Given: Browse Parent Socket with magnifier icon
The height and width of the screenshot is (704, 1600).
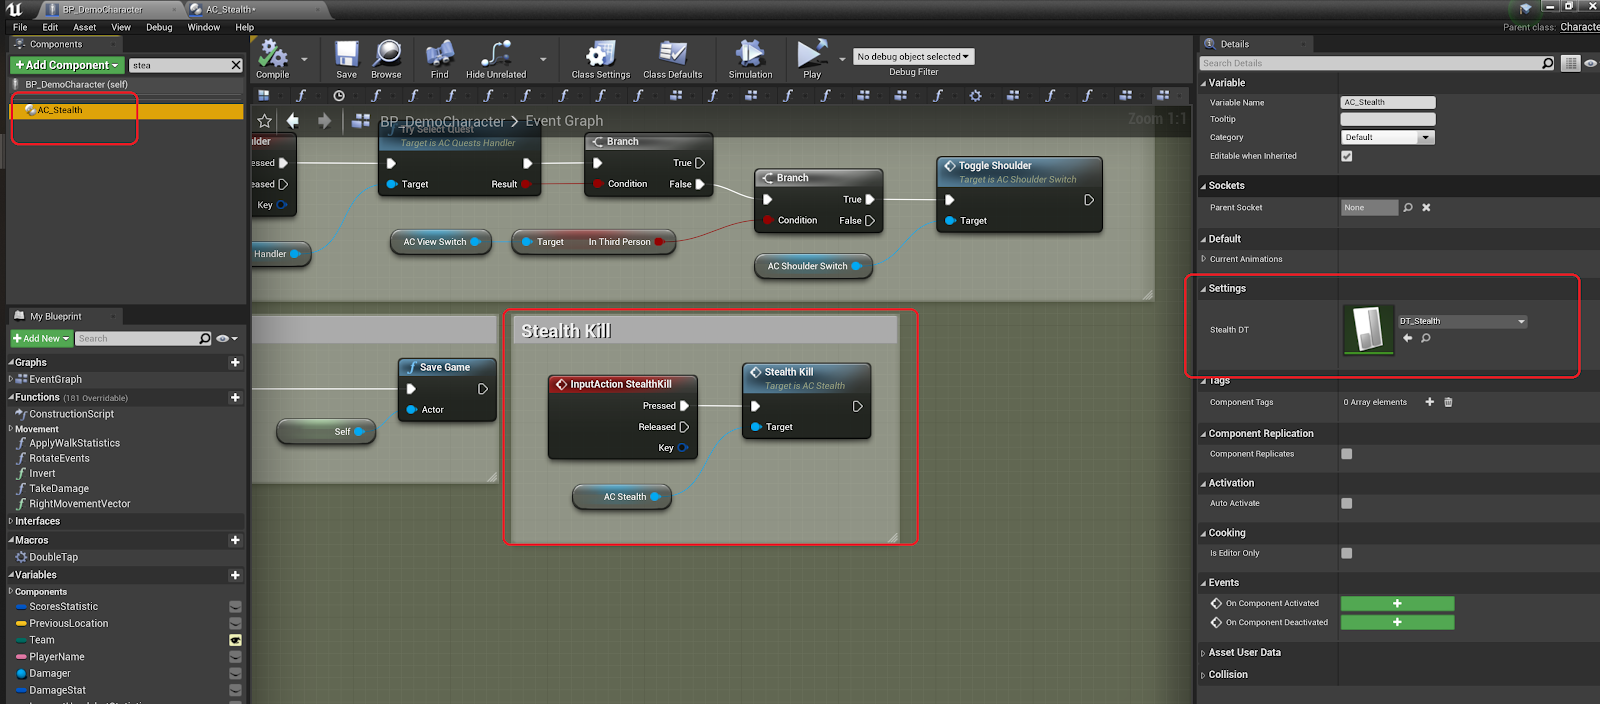Looking at the screenshot, I should pyautogui.click(x=1408, y=208).
